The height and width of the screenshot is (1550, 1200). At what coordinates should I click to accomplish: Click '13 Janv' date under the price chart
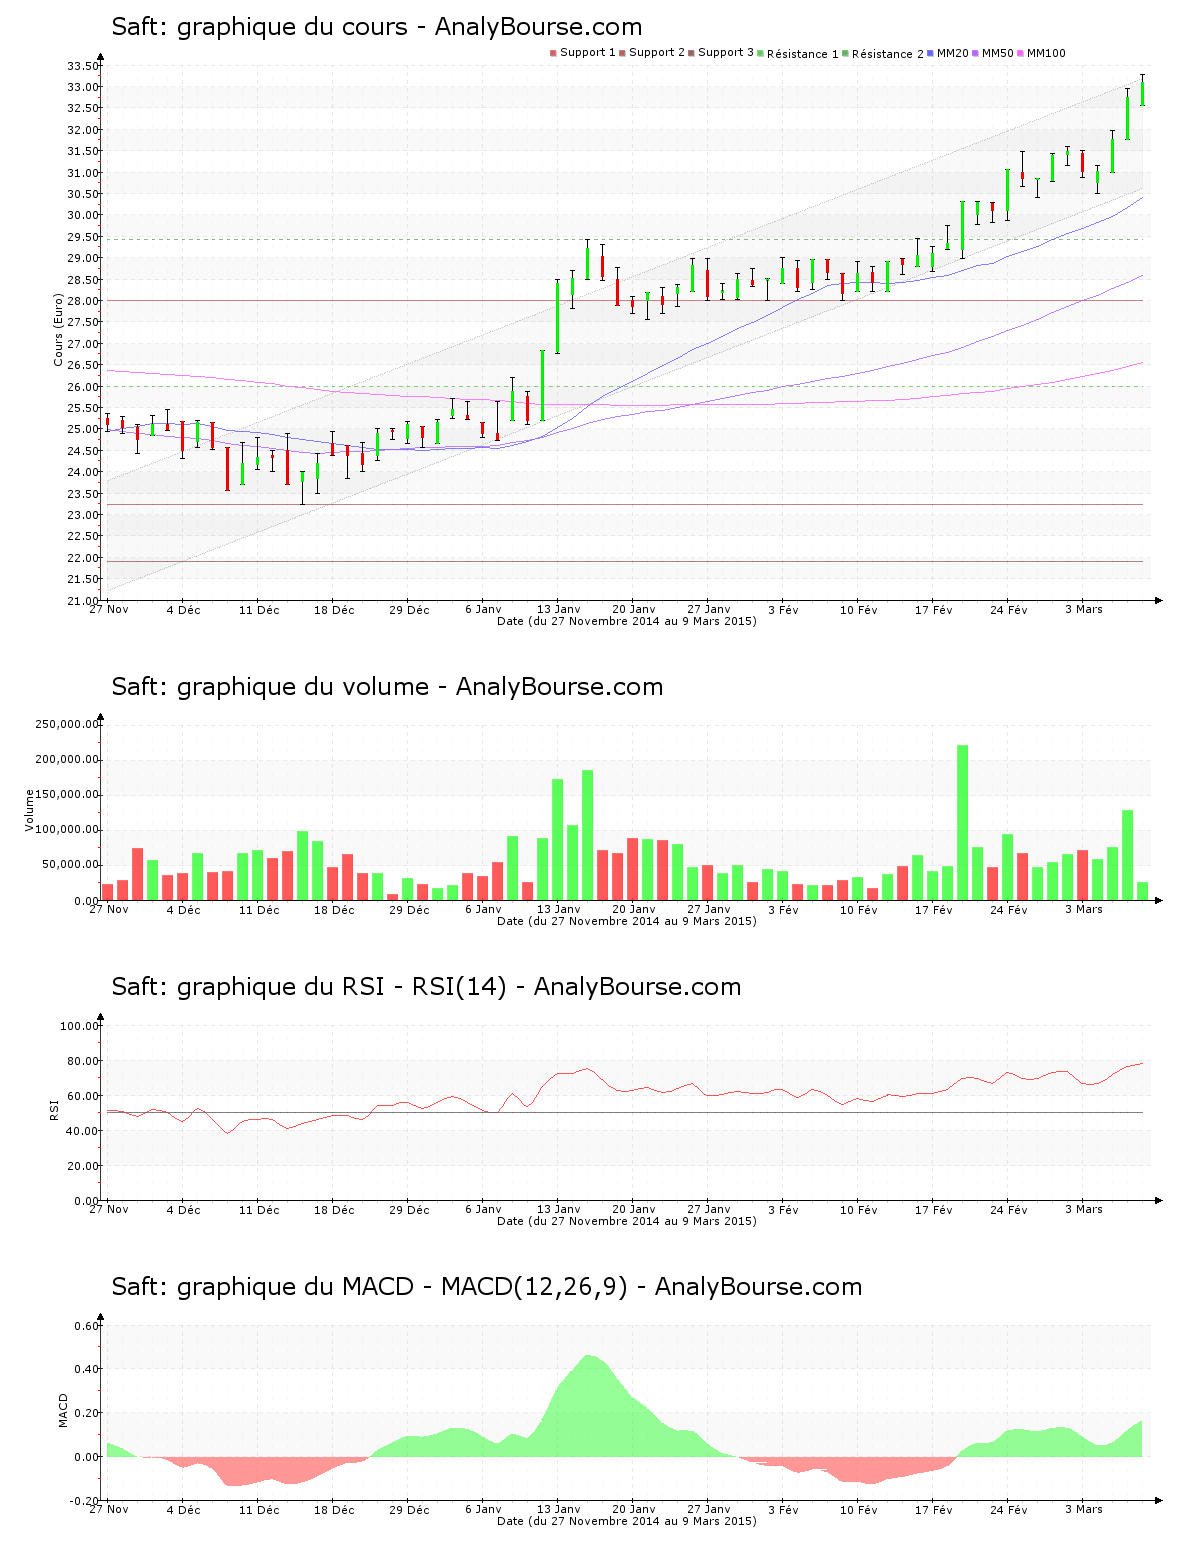coord(558,609)
